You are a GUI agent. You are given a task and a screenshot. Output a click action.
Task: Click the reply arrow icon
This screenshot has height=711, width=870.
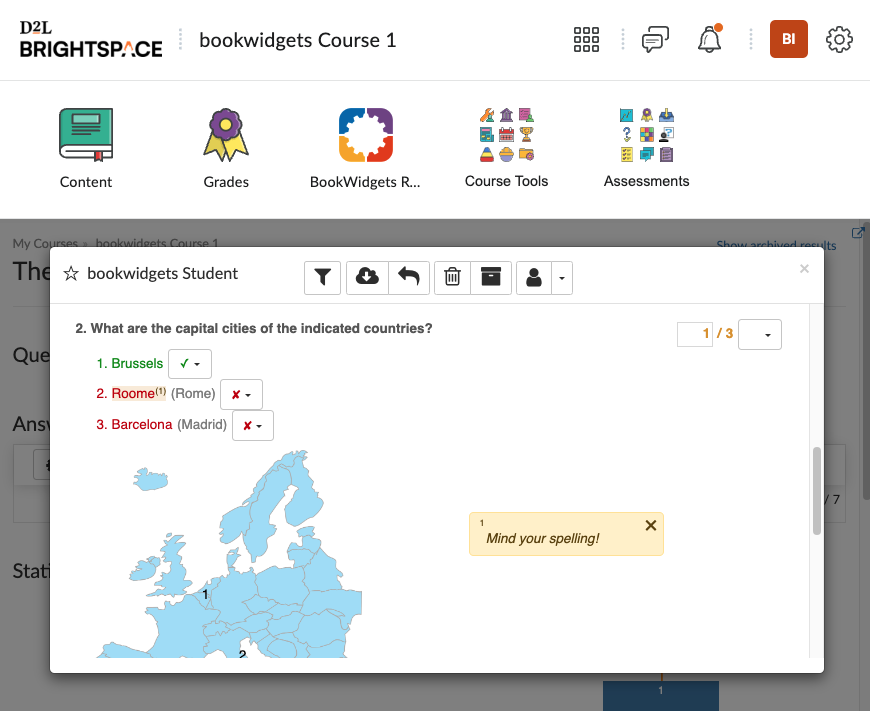408,278
